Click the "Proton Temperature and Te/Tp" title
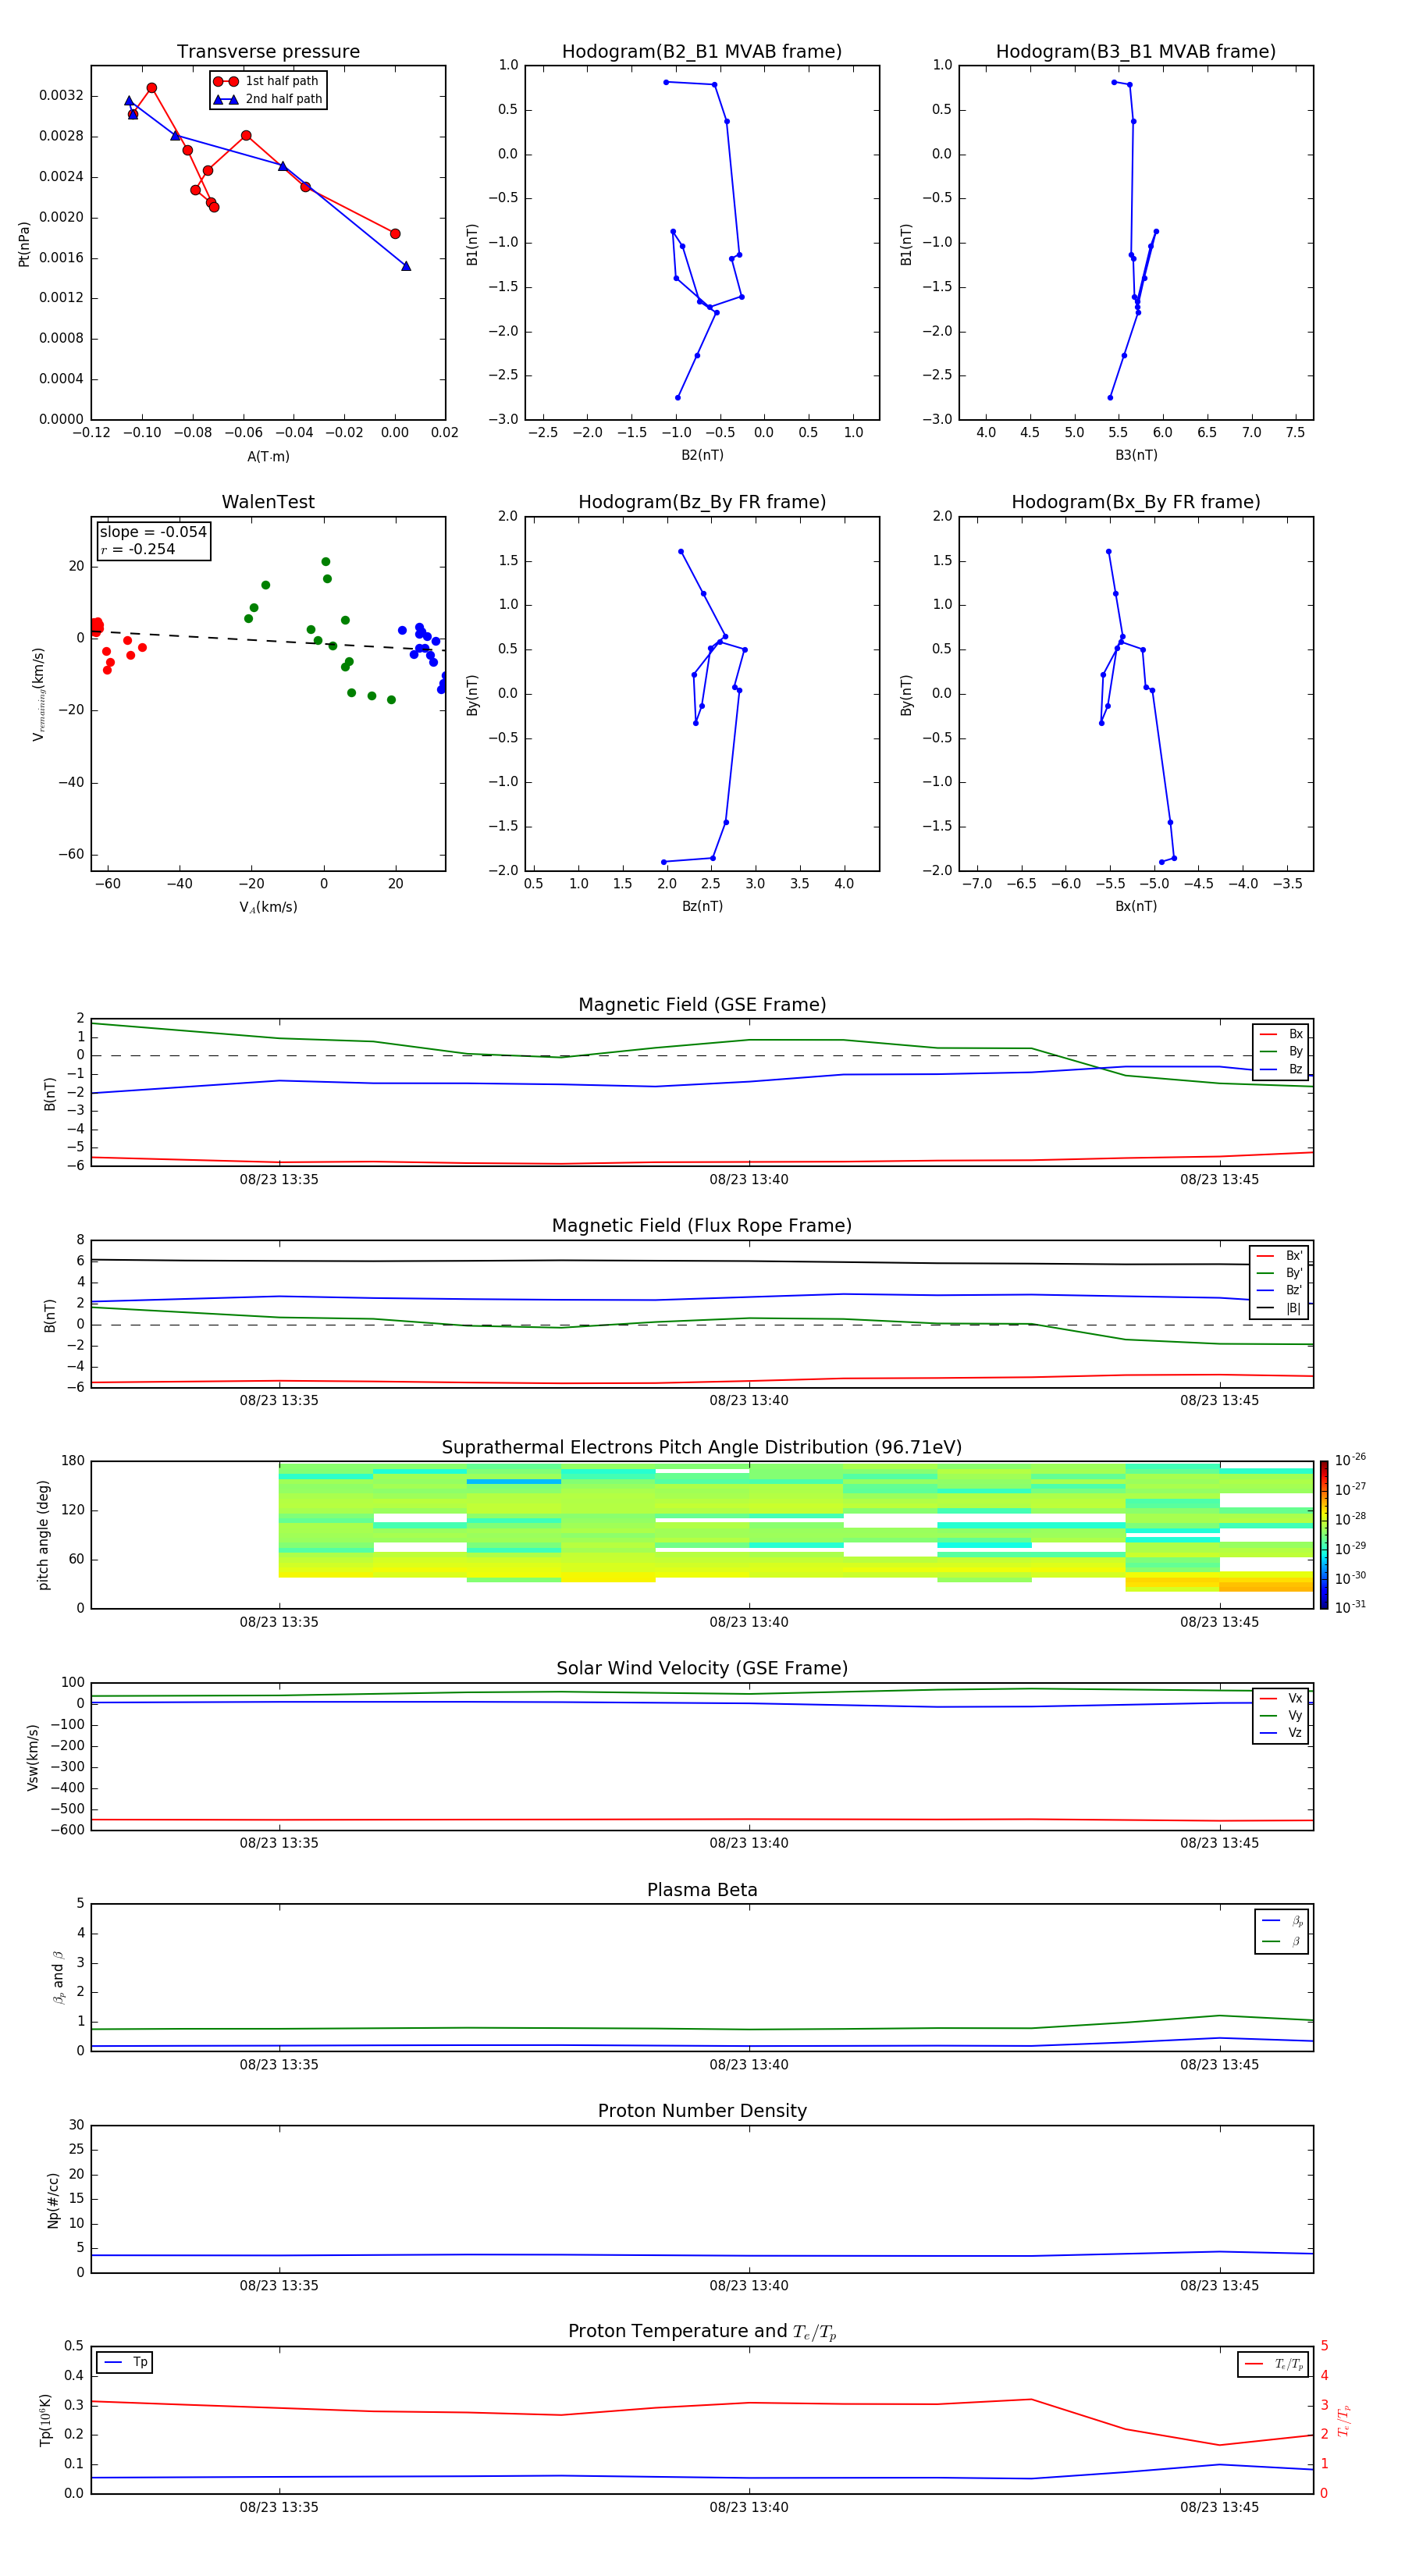 [x=702, y=2332]
